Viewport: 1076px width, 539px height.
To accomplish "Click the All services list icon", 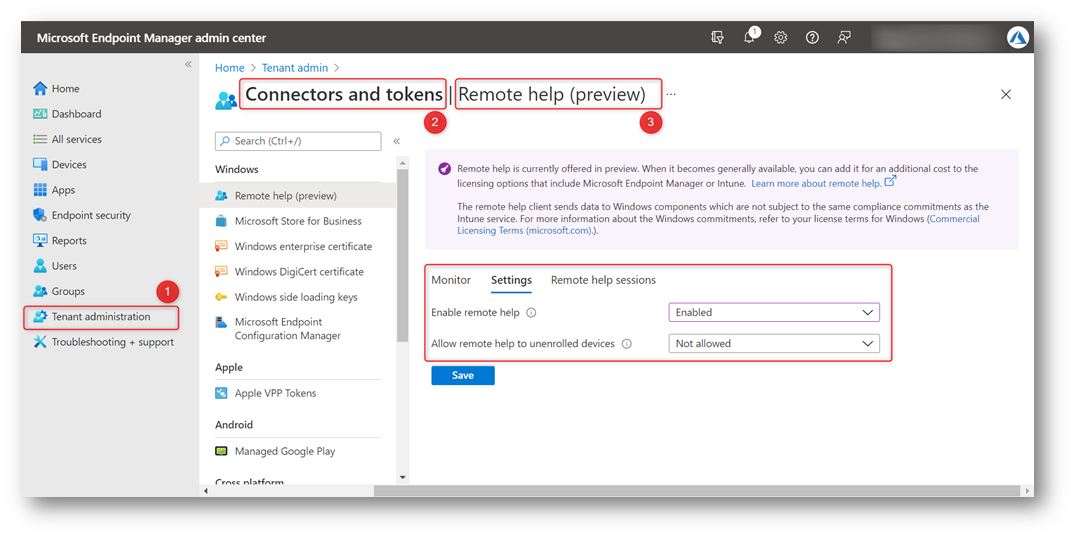I will 40,139.
